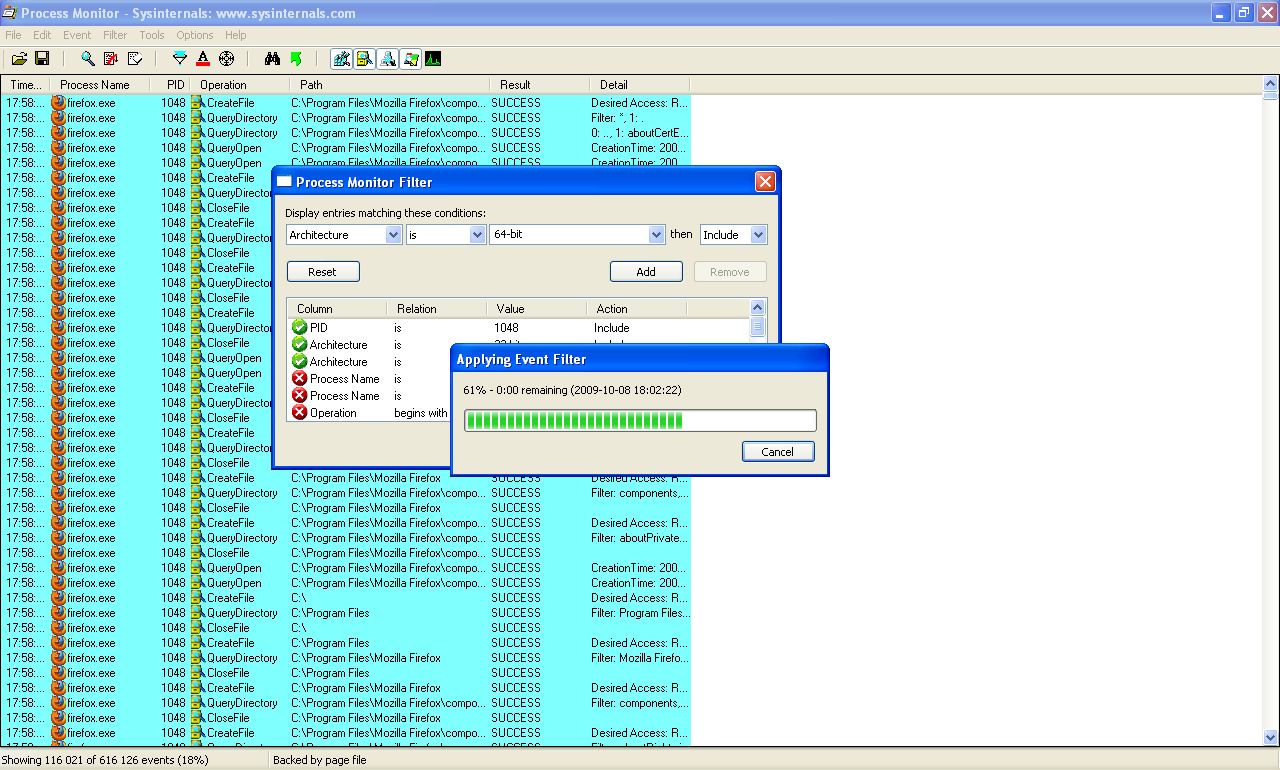Open the Edit menu
Image resolution: width=1280 pixels, height=770 pixels.
pos(42,35)
